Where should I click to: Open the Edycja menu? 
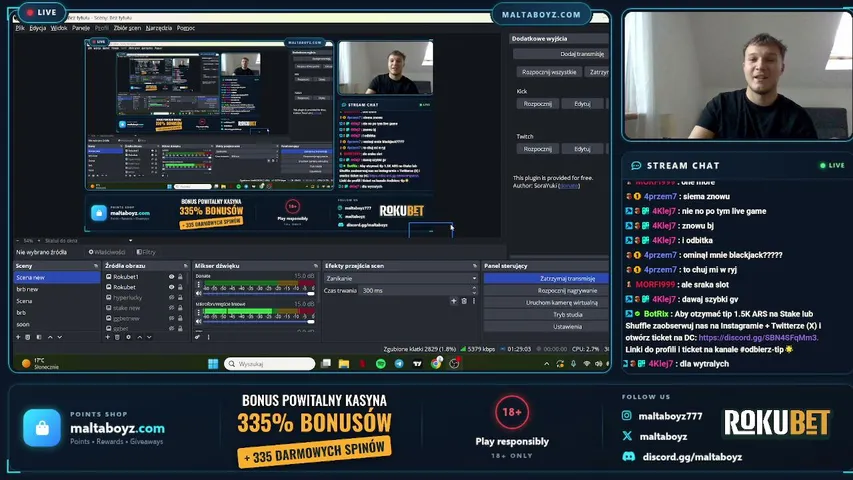coord(38,28)
